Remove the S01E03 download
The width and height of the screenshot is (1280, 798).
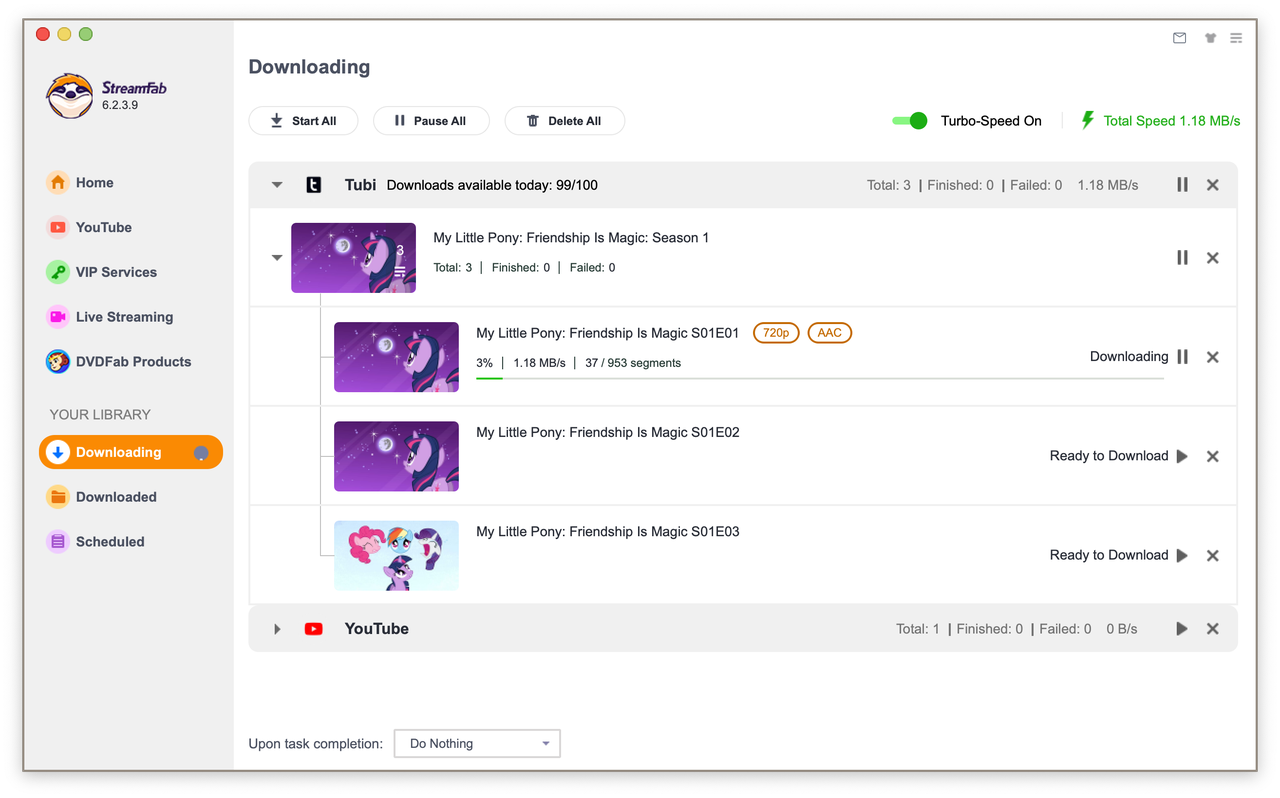pyautogui.click(x=1213, y=555)
